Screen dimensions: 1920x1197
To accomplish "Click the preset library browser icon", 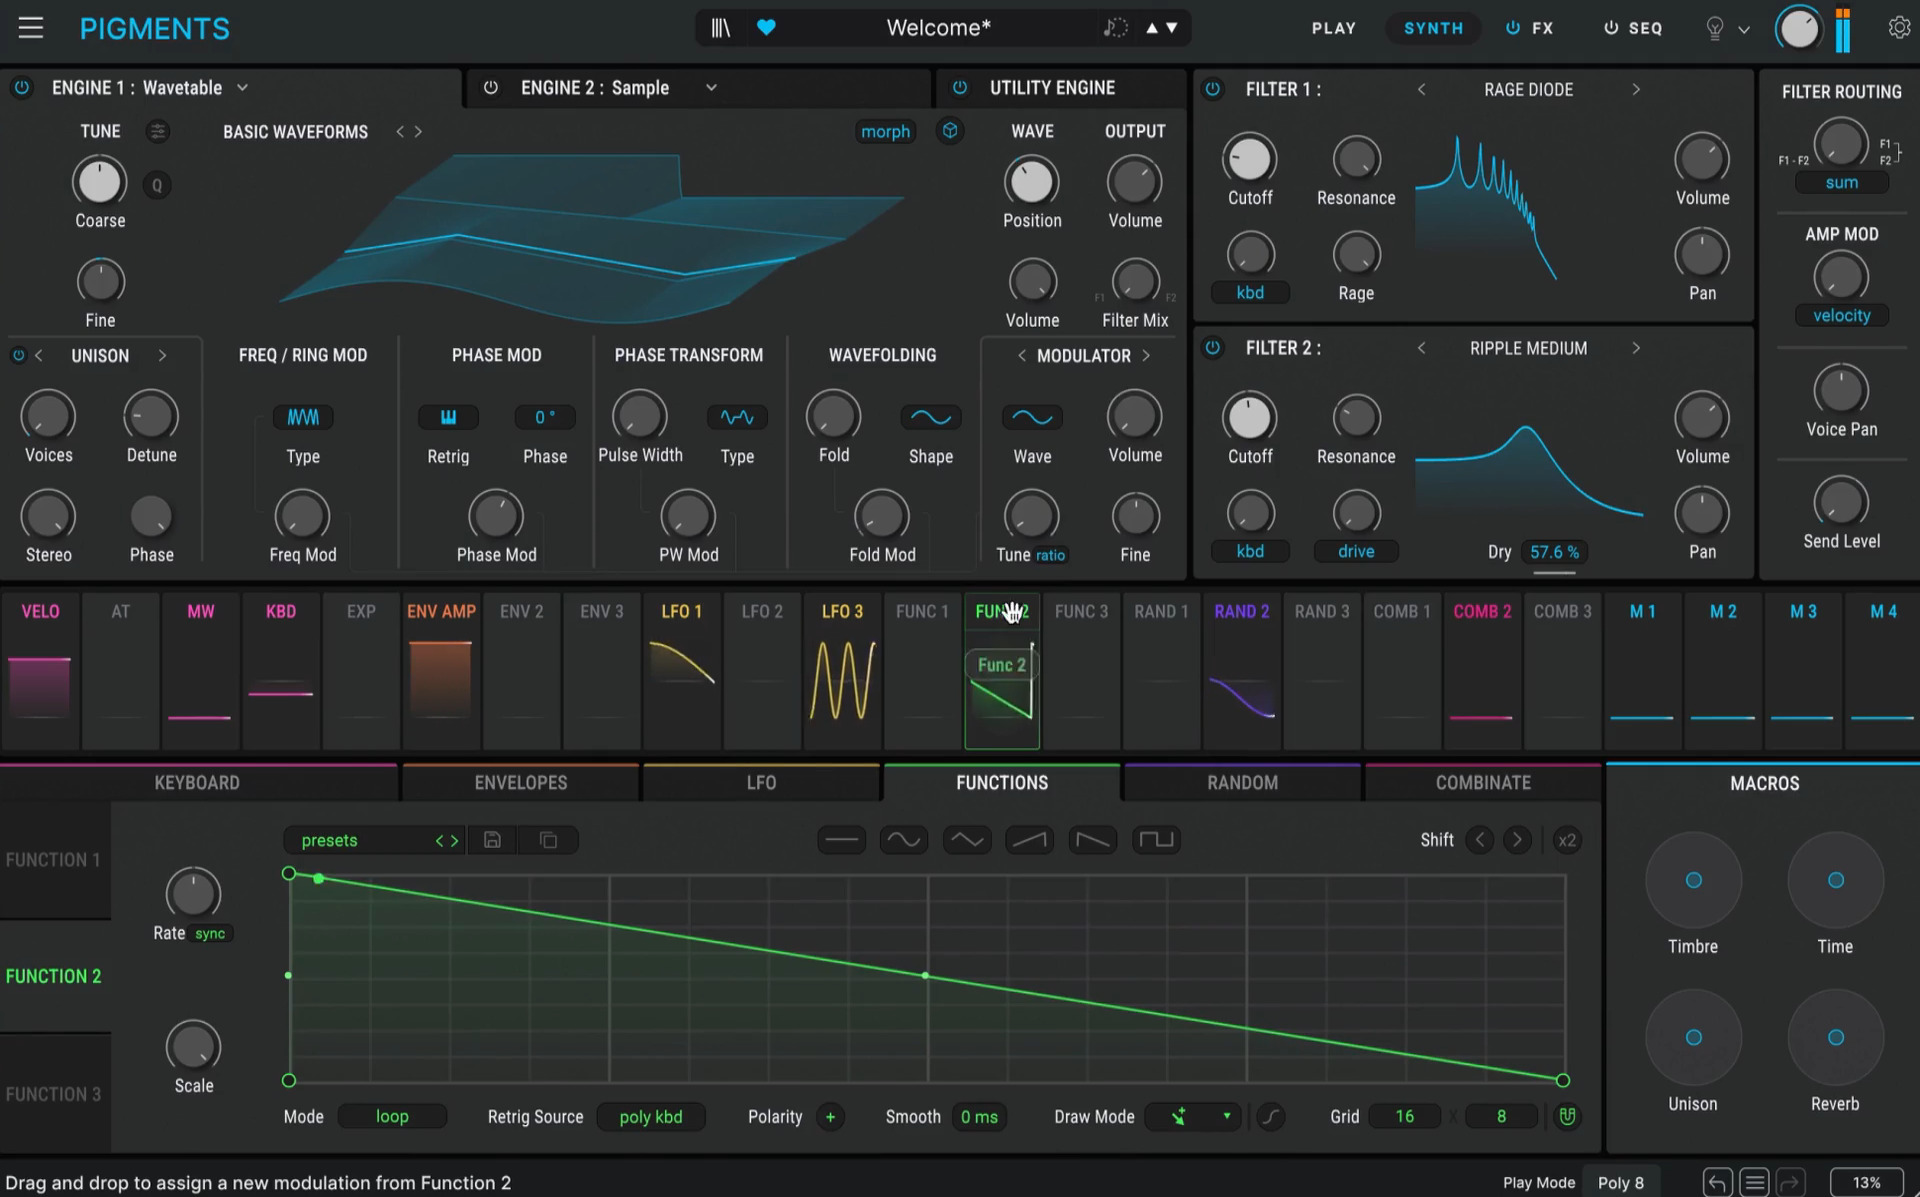I will [720, 28].
